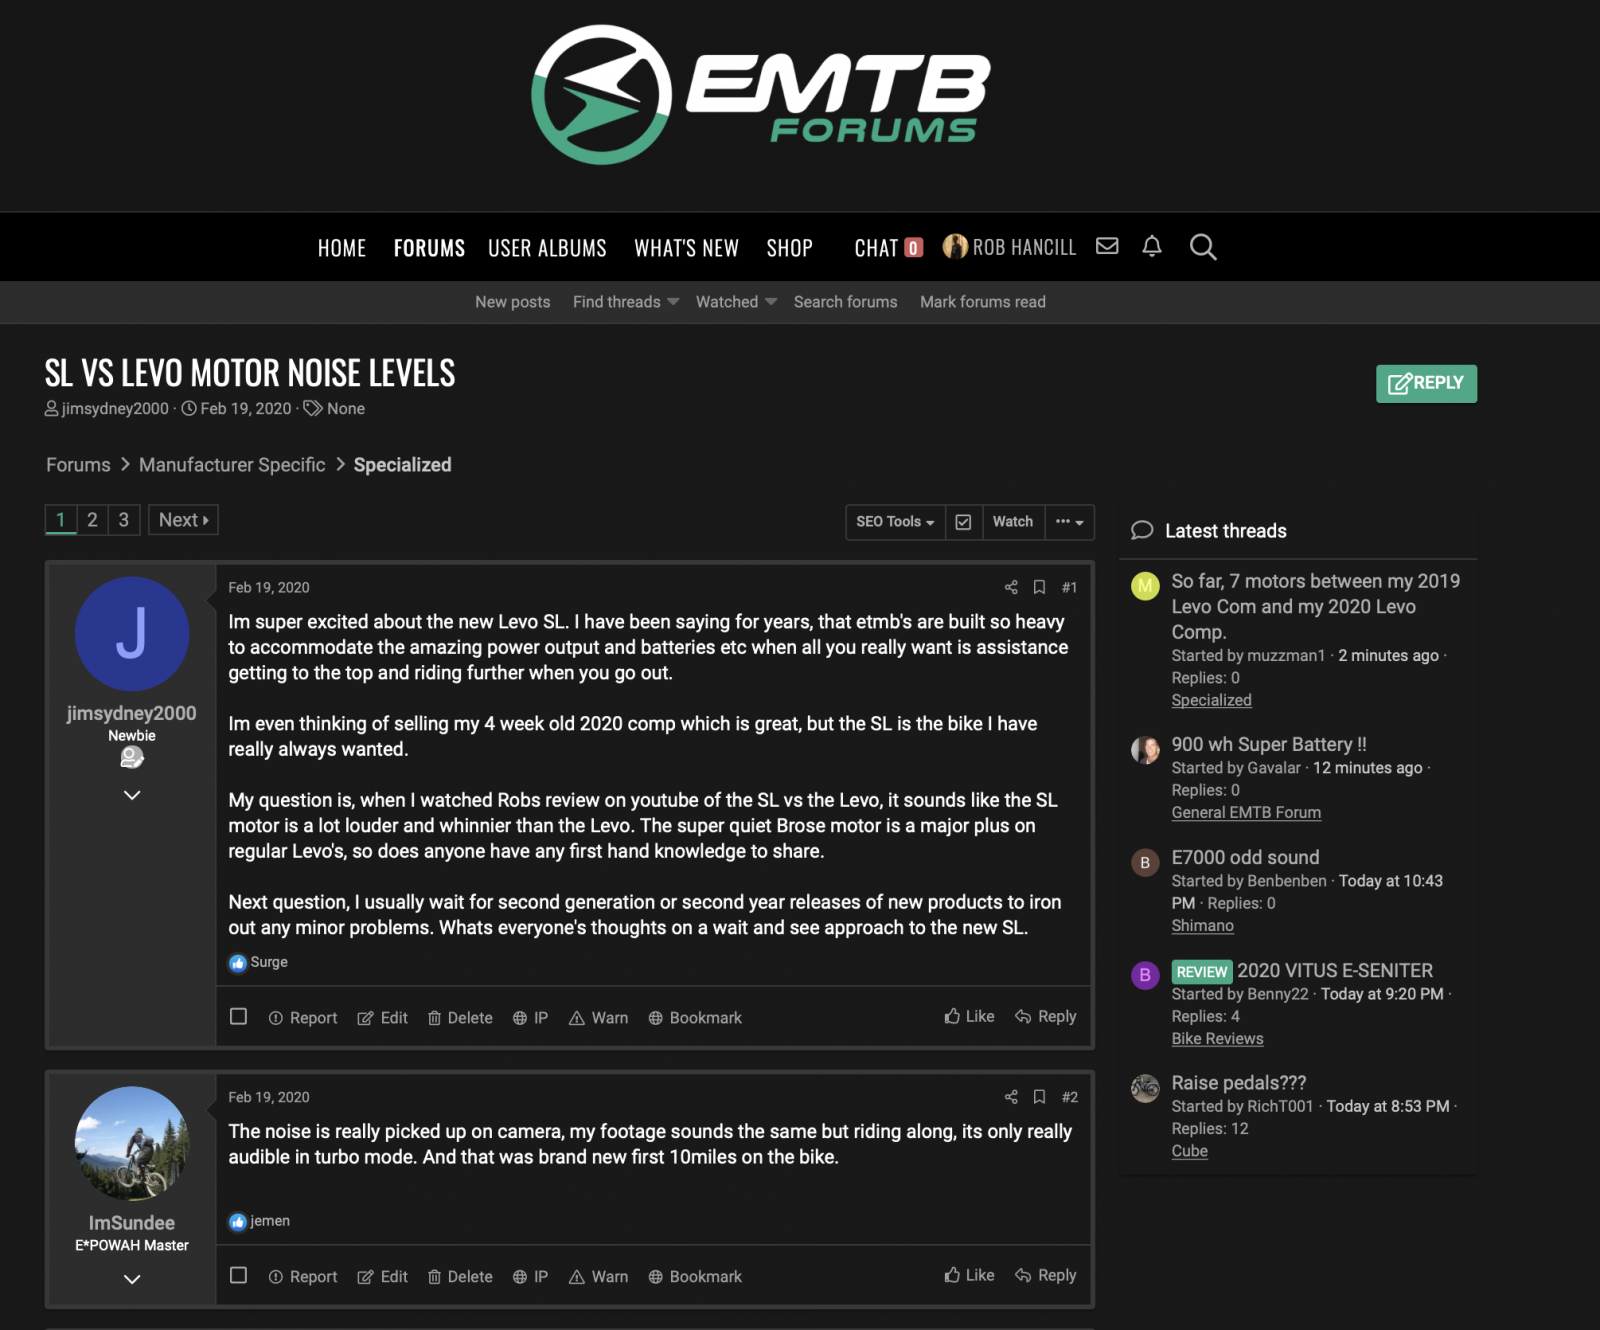Open Chat from the navbar
1600x1330 pixels.
click(x=876, y=248)
